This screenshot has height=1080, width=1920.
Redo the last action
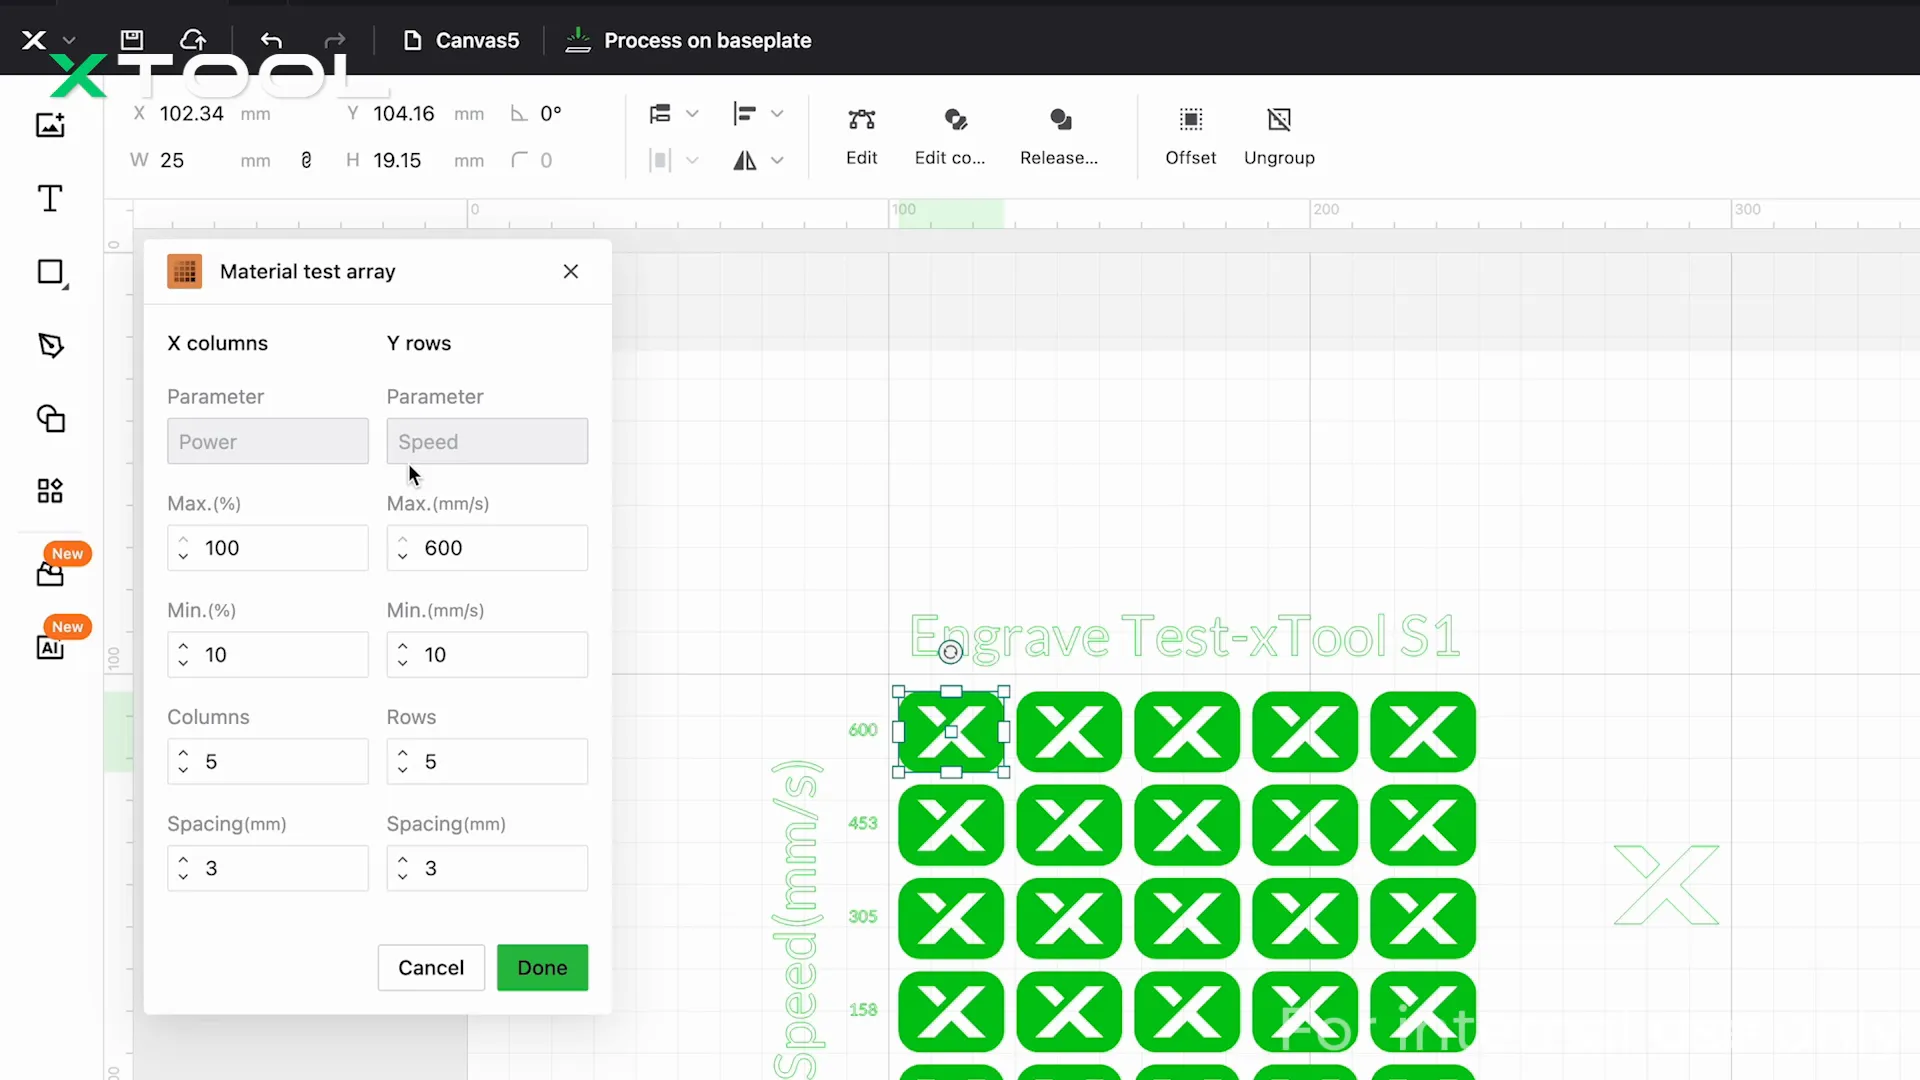[335, 40]
